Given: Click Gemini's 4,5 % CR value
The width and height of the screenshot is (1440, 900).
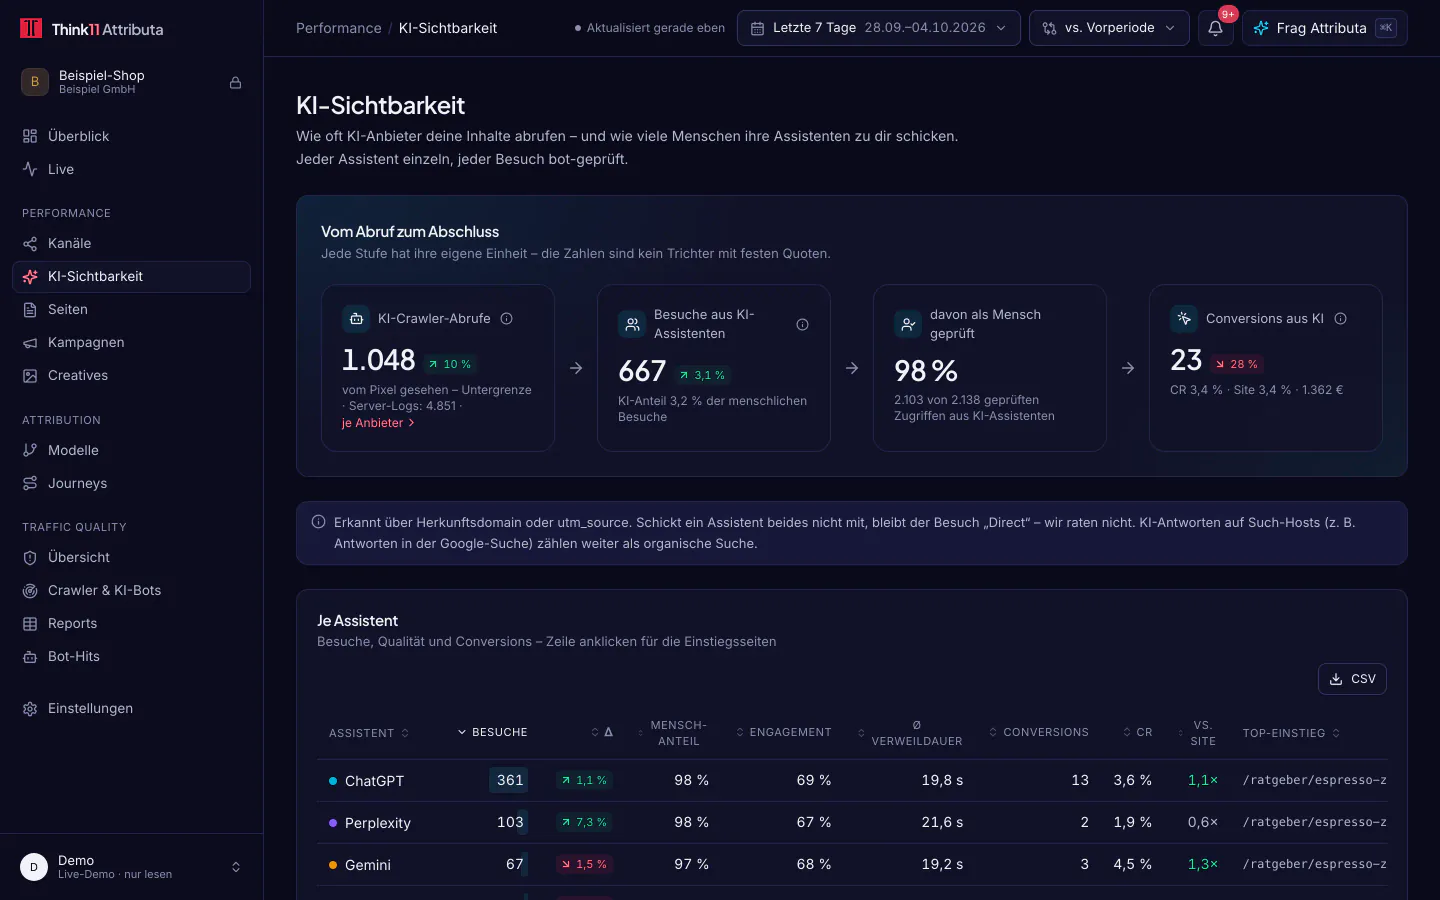Looking at the screenshot, I should tap(1132, 864).
